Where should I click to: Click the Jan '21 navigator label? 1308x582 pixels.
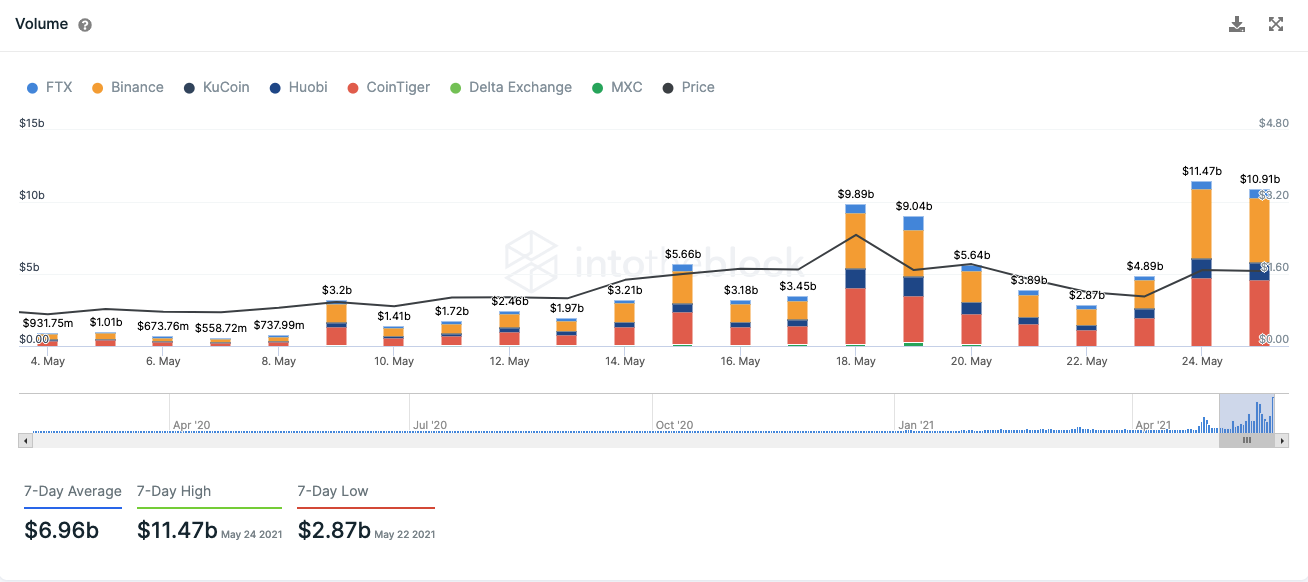pyautogui.click(x=915, y=425)
